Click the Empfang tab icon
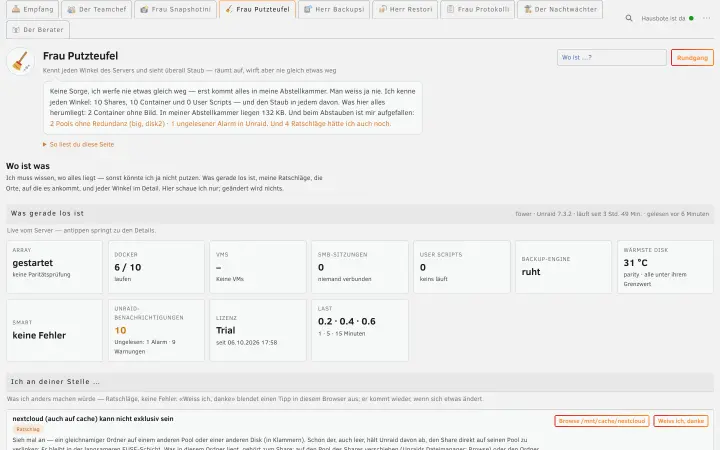720x450 pixels. pyautogui.click(x=16, y=9)
